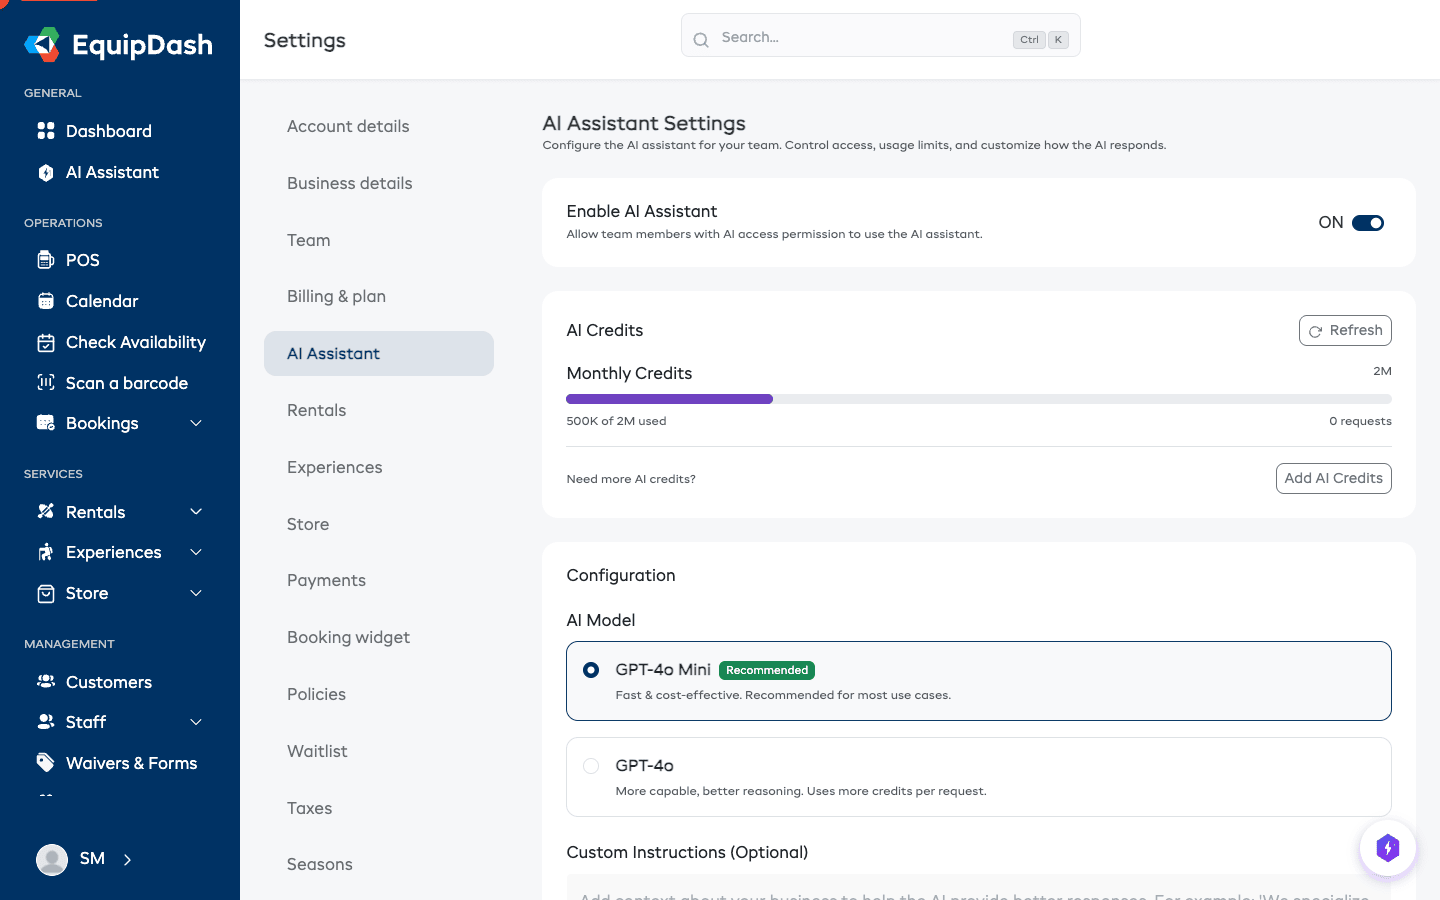Select the GPT-4o model radio button
The image size is (1440, 900).
click(591, 765)
